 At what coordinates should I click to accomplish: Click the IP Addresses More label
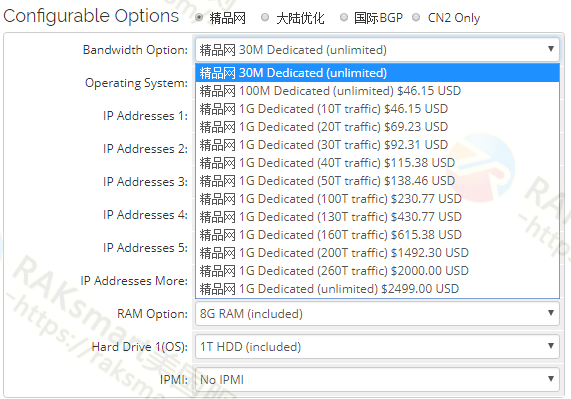coord(134,281)
